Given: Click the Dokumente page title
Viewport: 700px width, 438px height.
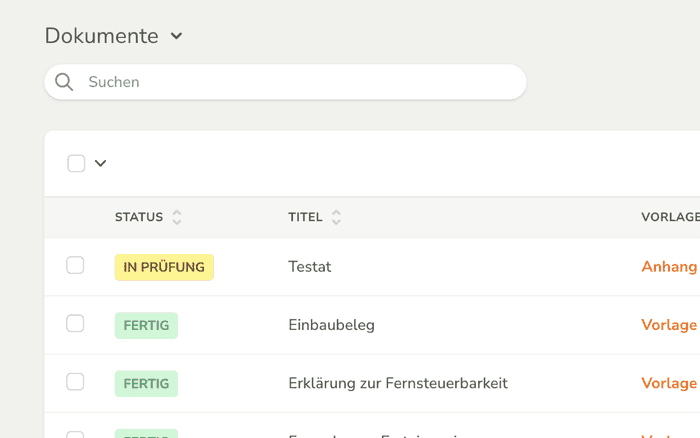Looking at the screenshot, I should [101, 36].
